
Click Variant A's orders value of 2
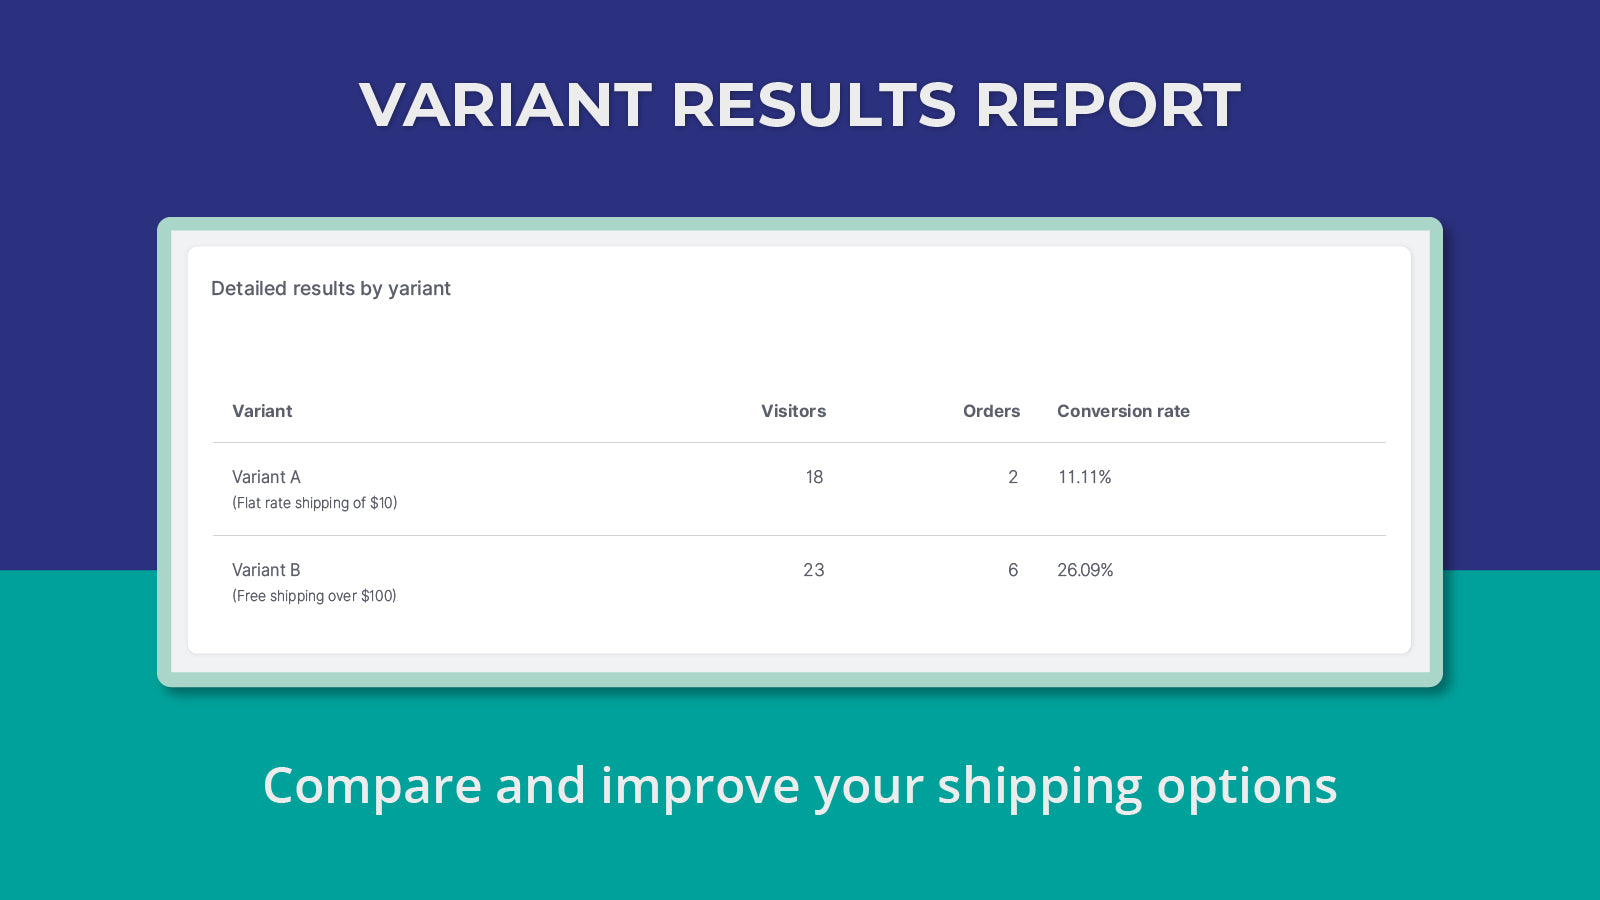1013,477
